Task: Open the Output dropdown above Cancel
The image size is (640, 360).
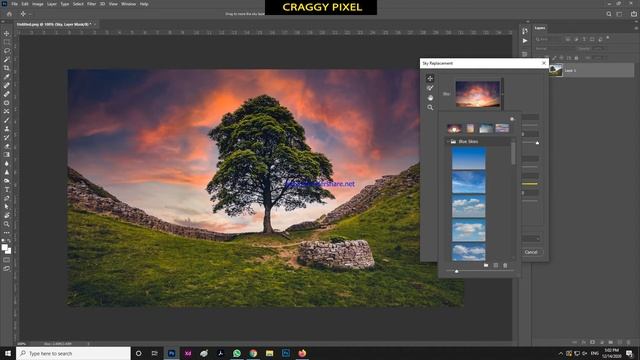Action: point(531,238)
